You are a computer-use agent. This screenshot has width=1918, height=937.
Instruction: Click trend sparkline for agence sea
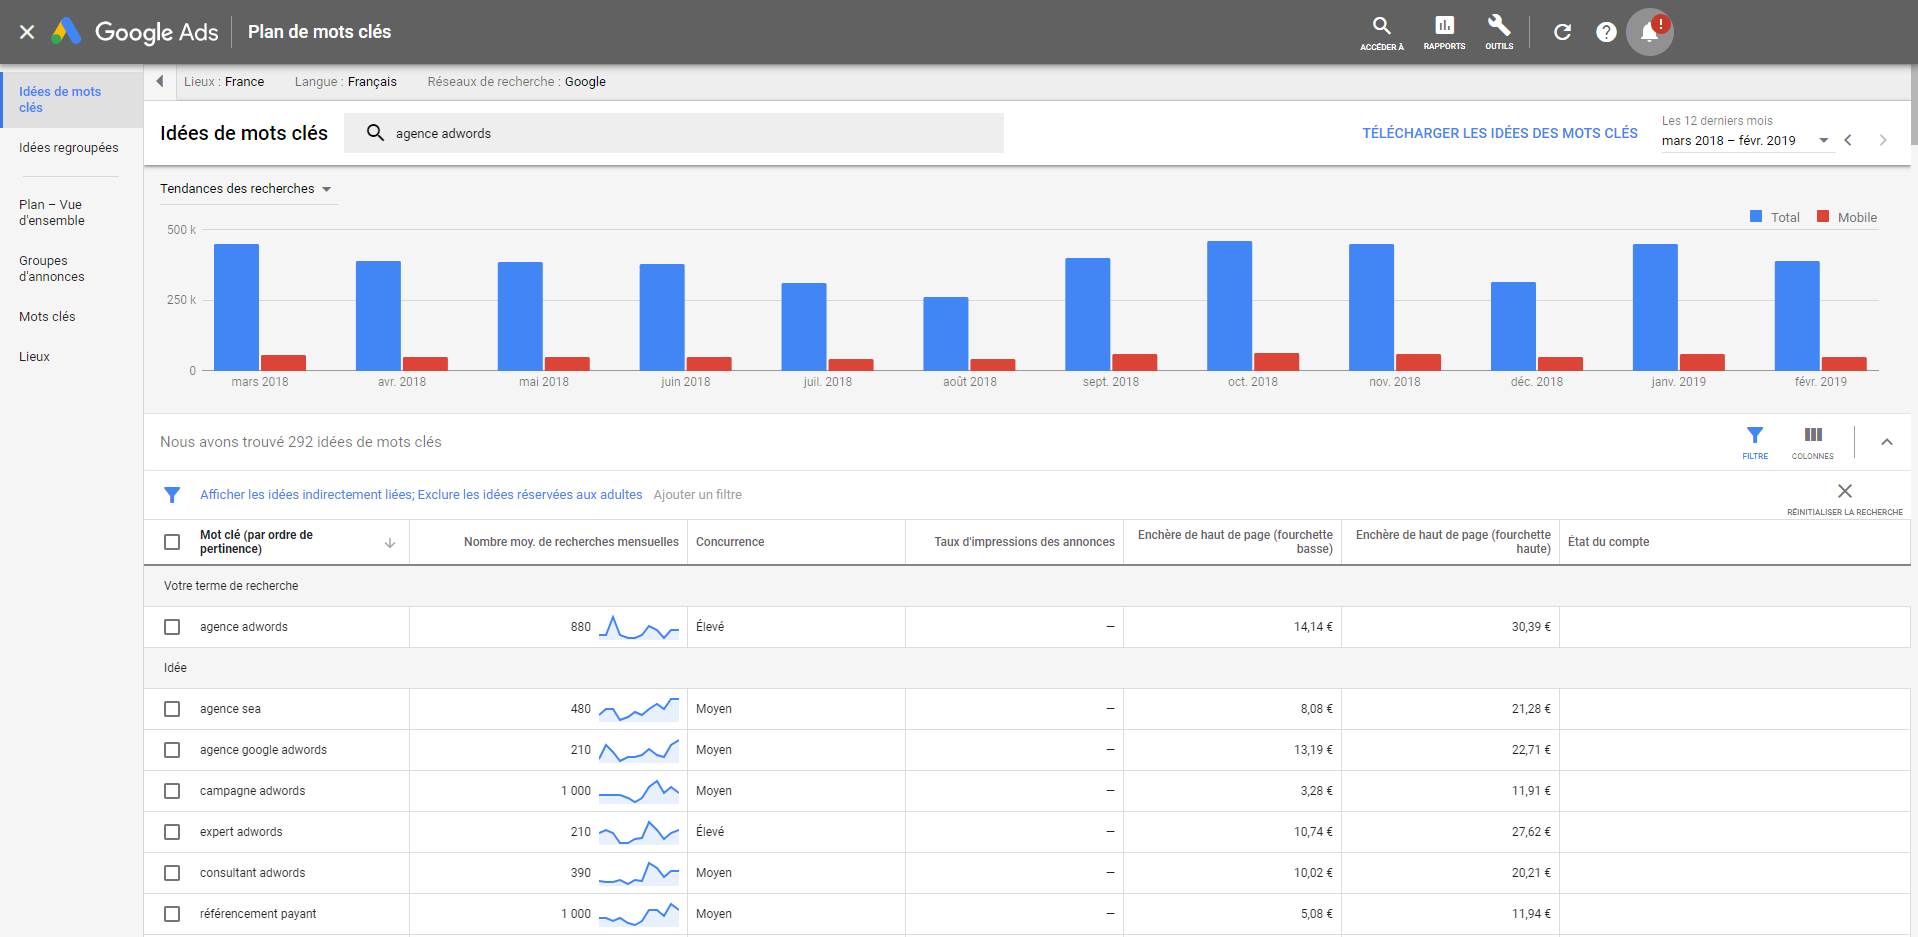(639, 709)
